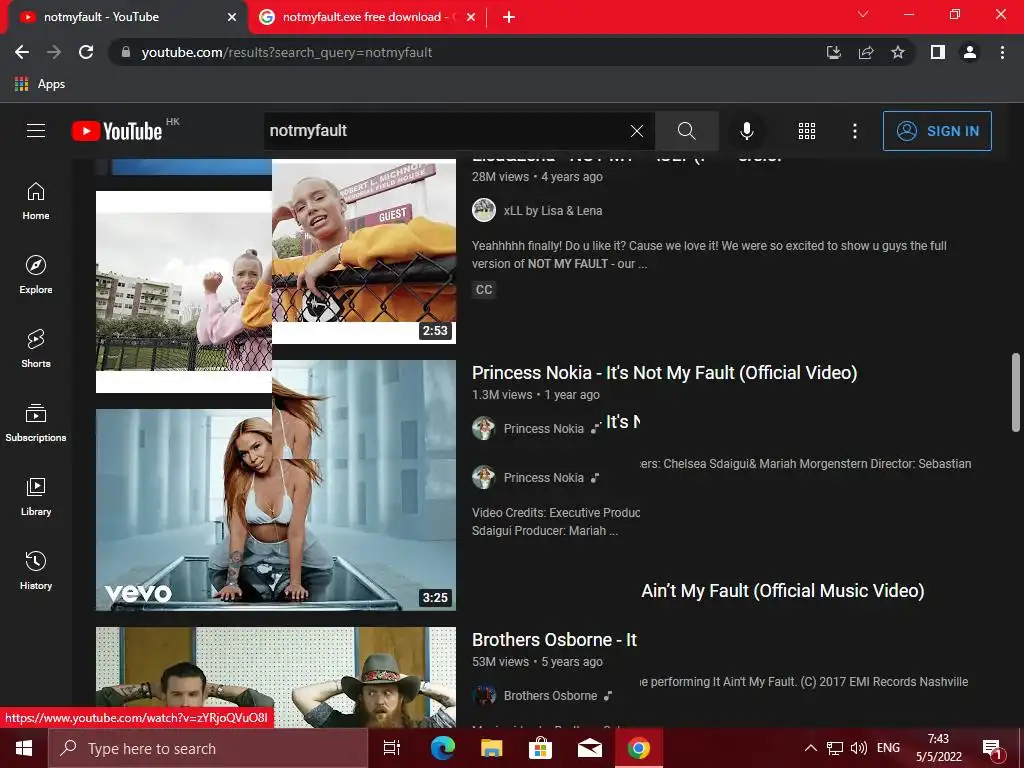The width and height of the screenshot is (1024, 768).
Task: Open Microsoft Store from taskbar
Action: coord(540,748)
